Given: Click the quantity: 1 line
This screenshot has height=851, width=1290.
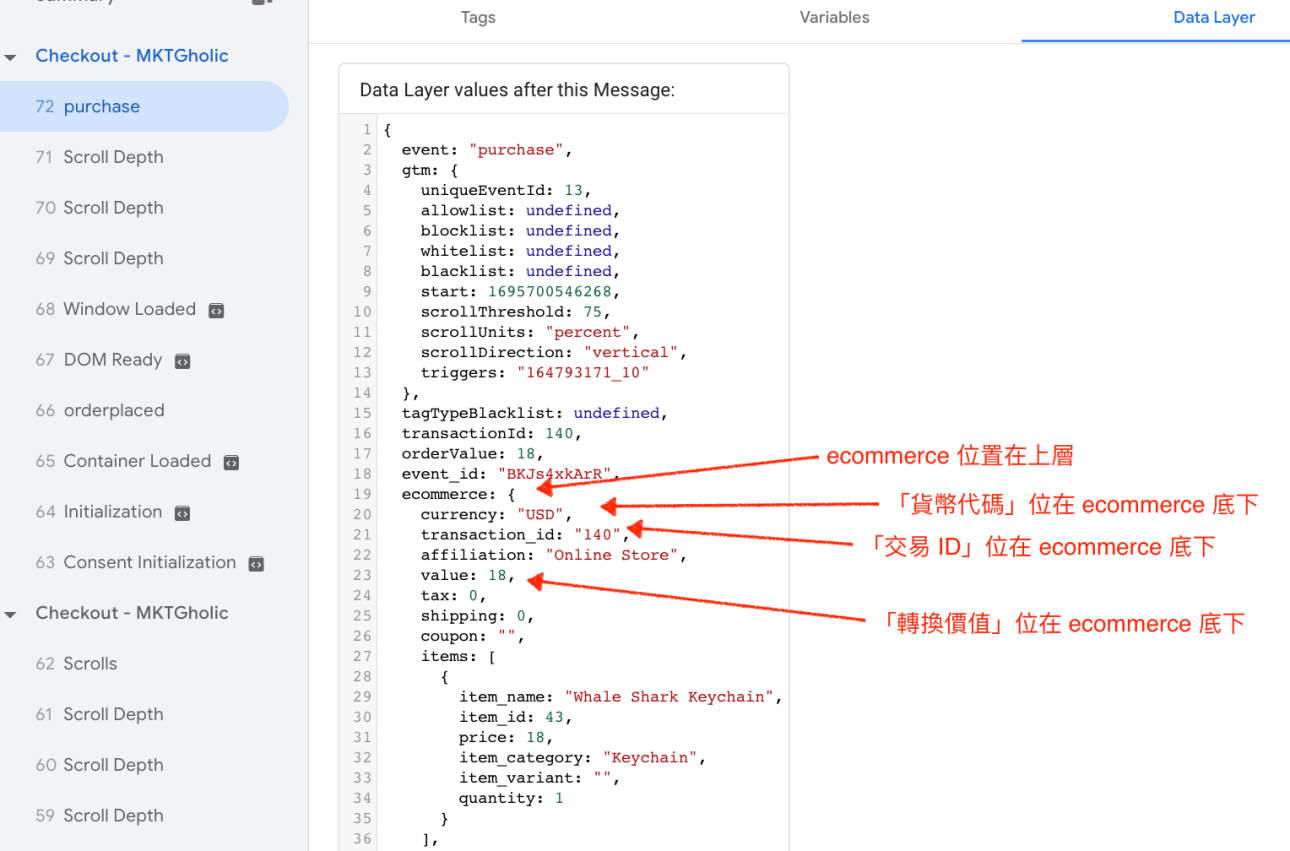Looking at the screenshot, I should click(x=511, y=798).
